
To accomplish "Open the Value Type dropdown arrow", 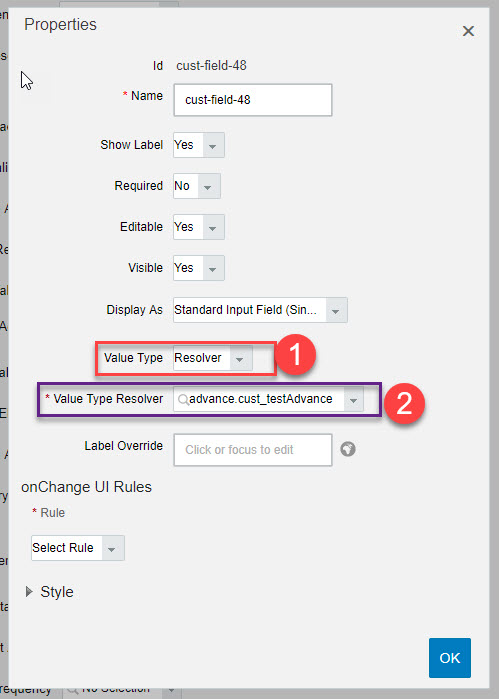I will click(240, 358).
